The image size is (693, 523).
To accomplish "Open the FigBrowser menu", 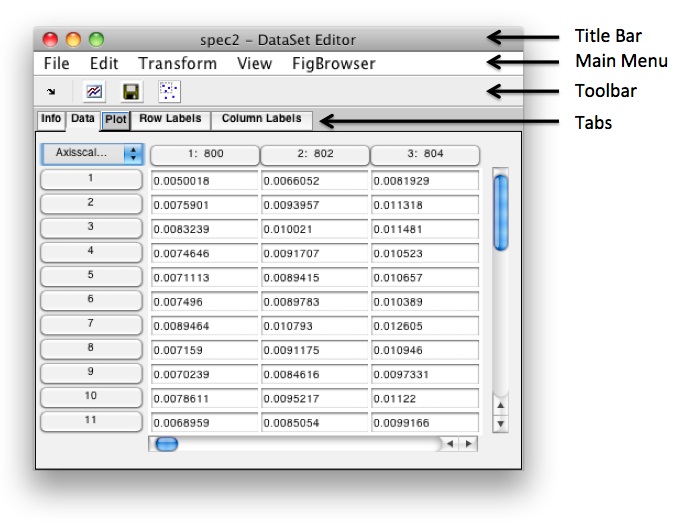I will (x=333, y=64).
